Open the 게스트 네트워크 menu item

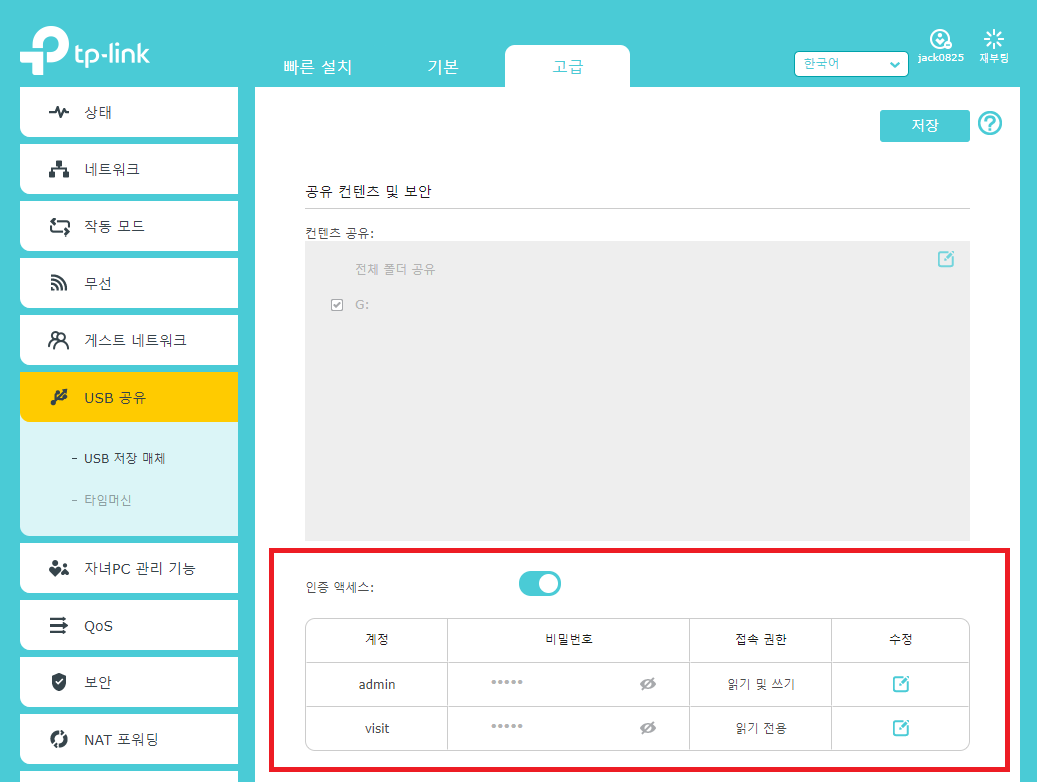coord(129,340)
